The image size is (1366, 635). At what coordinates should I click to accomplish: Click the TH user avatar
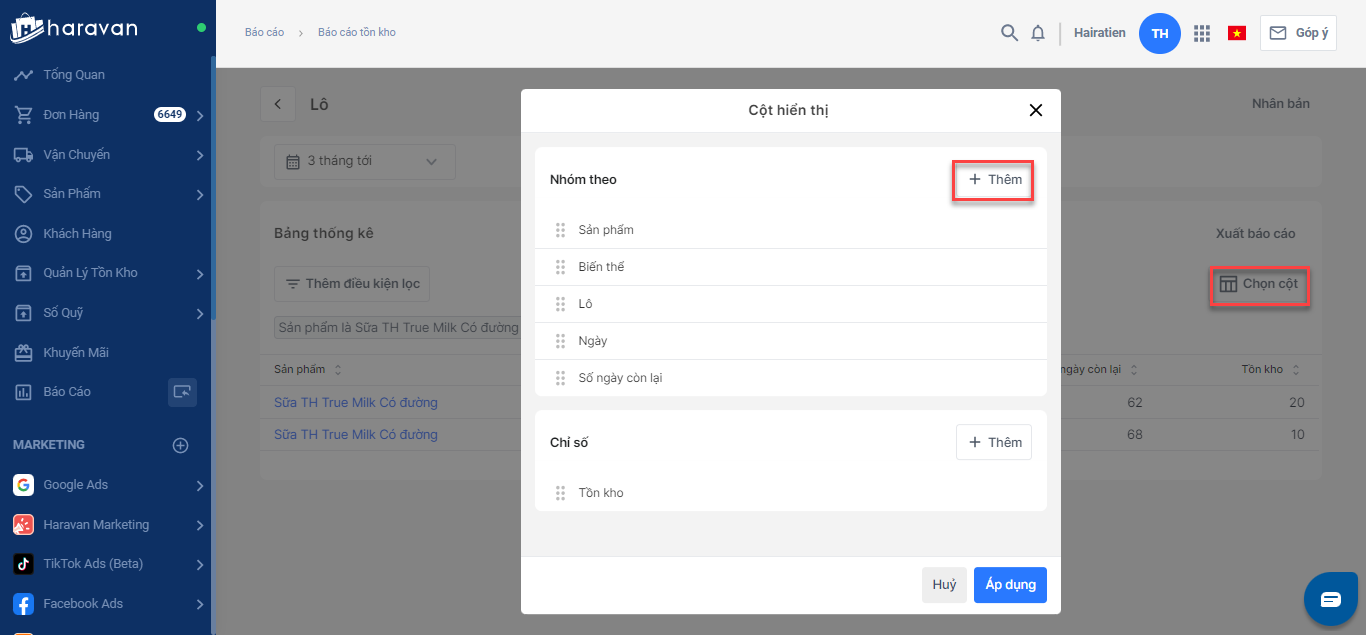tap(1159, 33)
